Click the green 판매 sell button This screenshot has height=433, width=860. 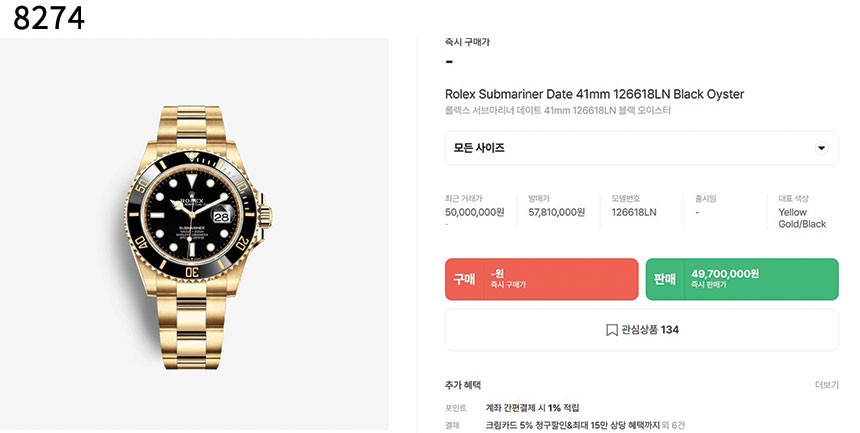742,279
